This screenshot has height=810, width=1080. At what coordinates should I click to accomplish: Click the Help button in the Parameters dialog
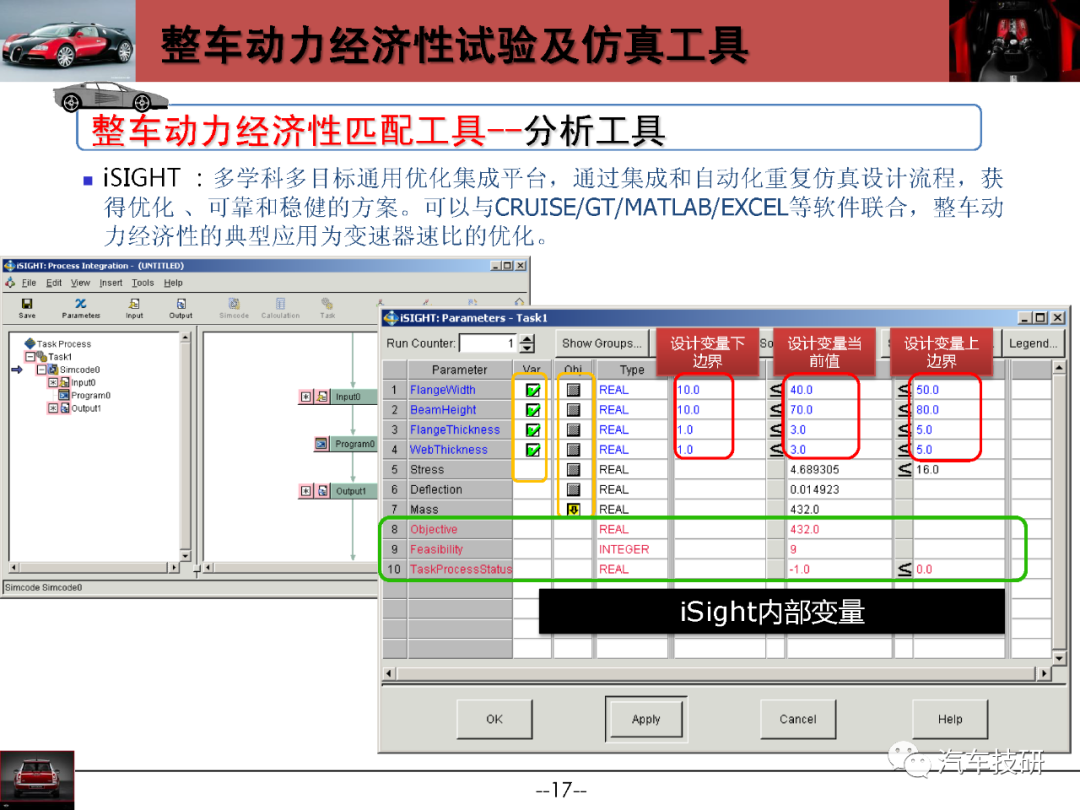pyautogui.click(x=950, y=719)
